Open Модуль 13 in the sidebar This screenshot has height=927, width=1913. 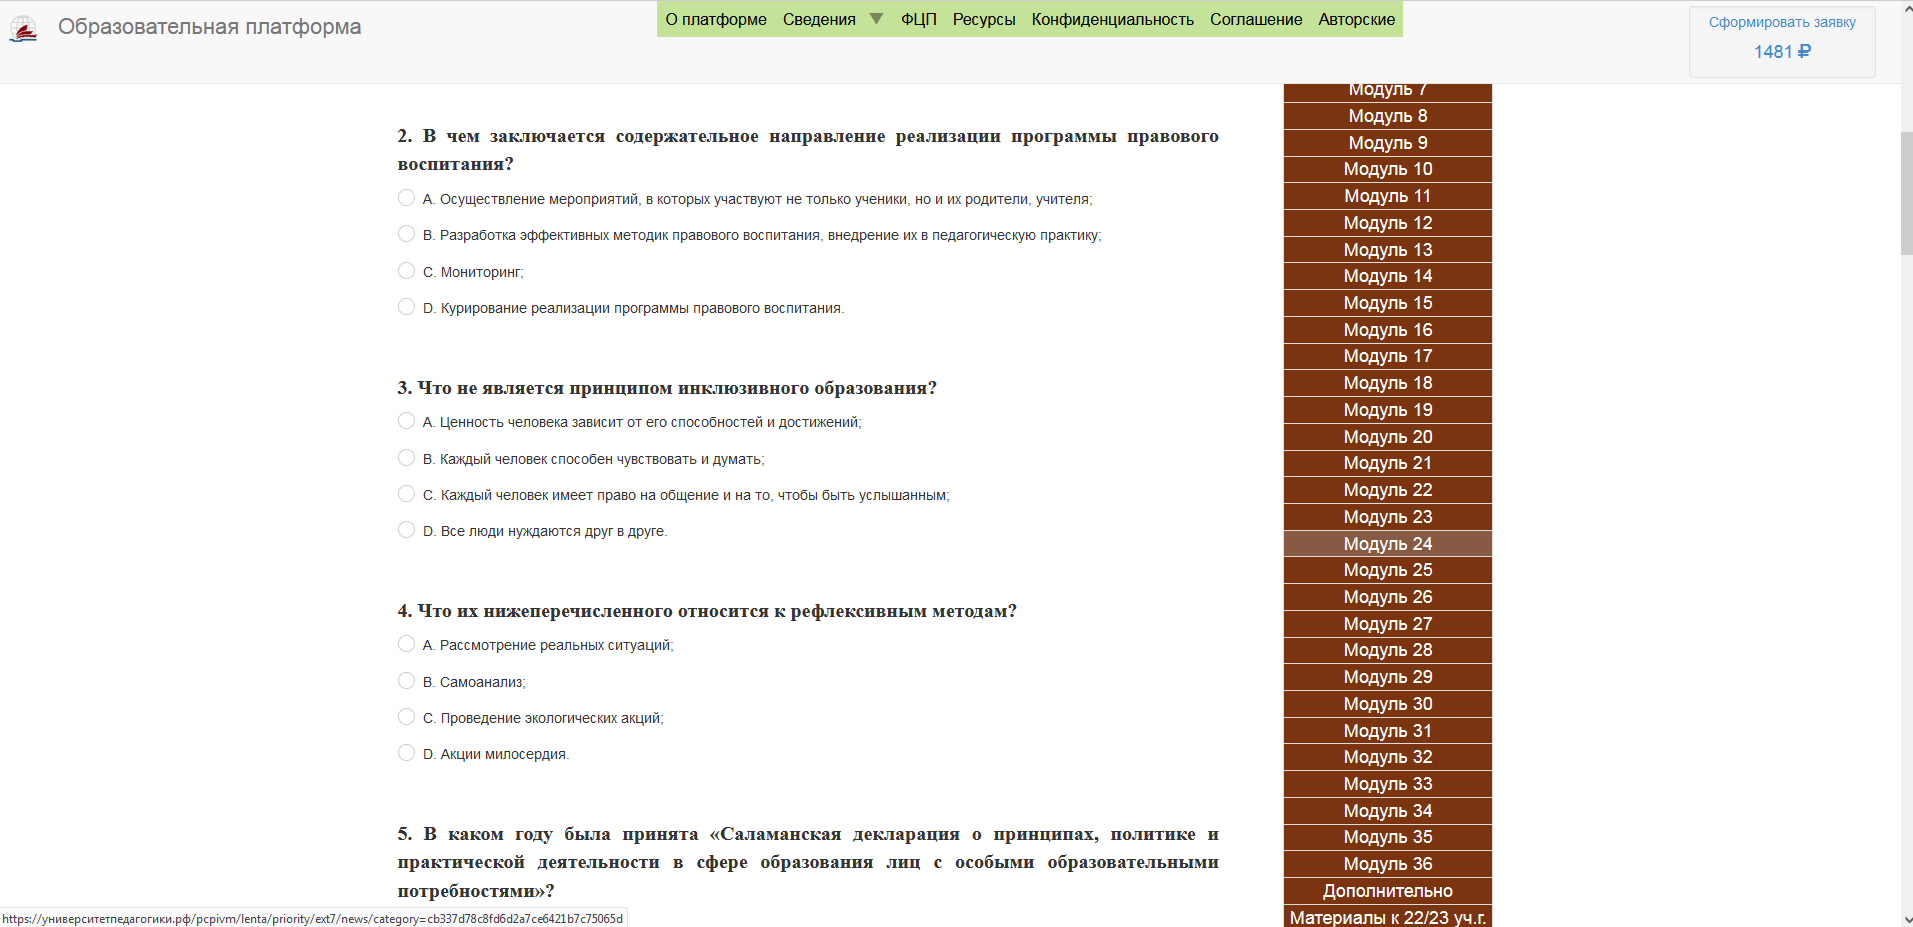coord(1387,250)
